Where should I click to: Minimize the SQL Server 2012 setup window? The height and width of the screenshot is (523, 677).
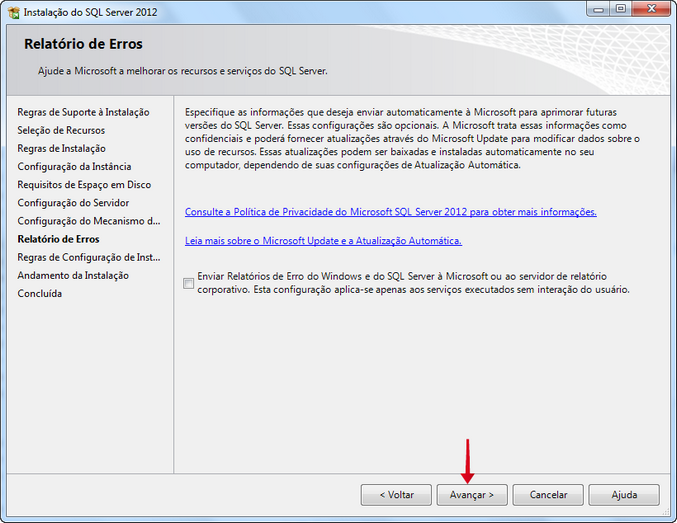[x=598, y=9]
